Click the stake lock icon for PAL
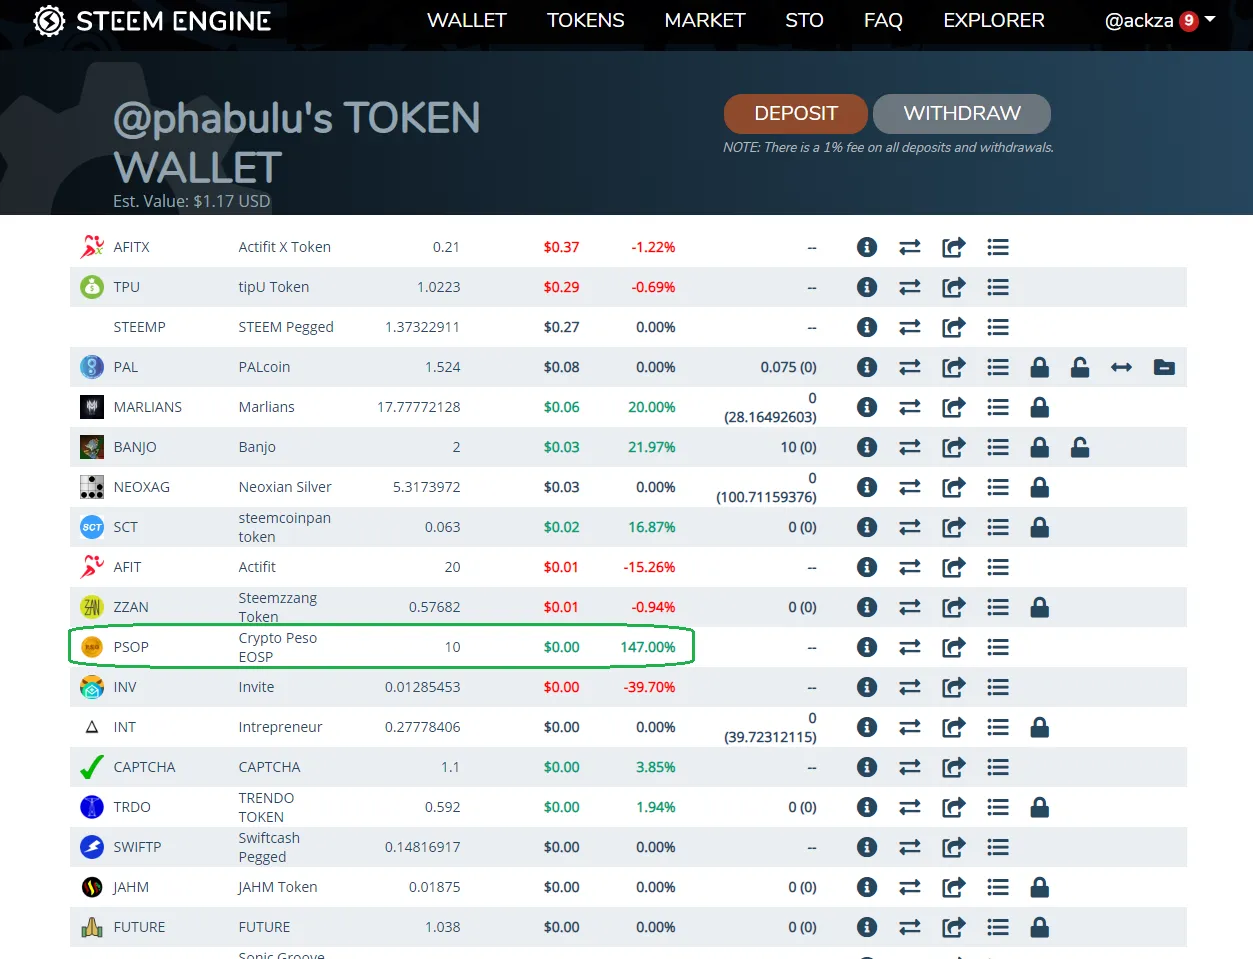 [x=1040, y=367]
